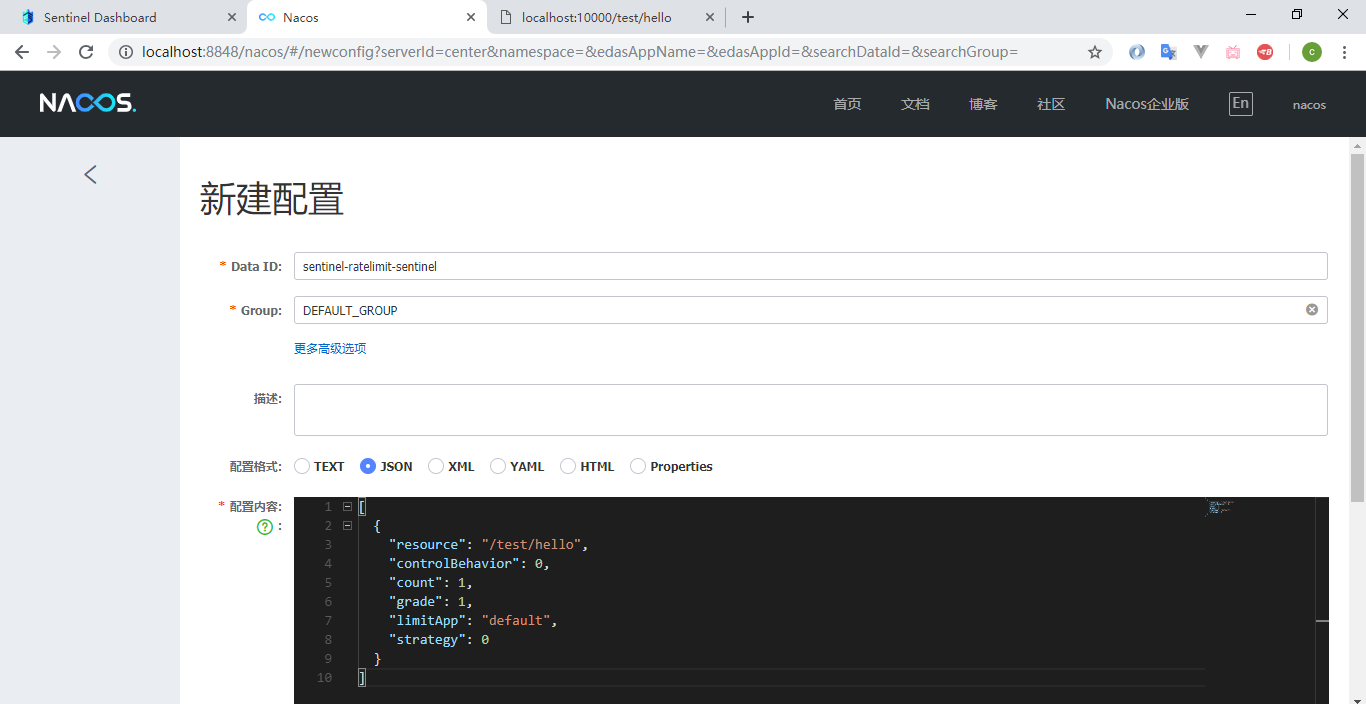The height and width of the screenshot is (704, 1366).
Task: Collapse the code fold at line 1
Action: [x=347, y=507]
